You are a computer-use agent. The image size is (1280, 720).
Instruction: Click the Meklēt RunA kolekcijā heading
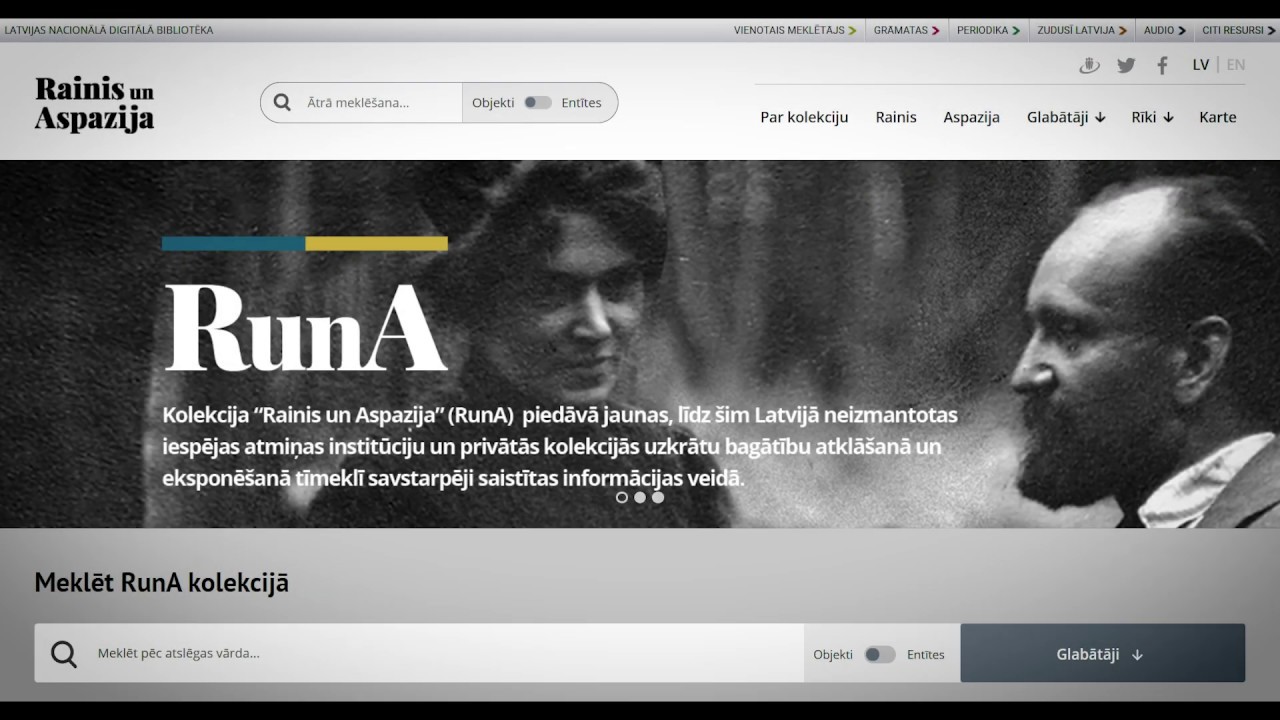pos(161,583)
